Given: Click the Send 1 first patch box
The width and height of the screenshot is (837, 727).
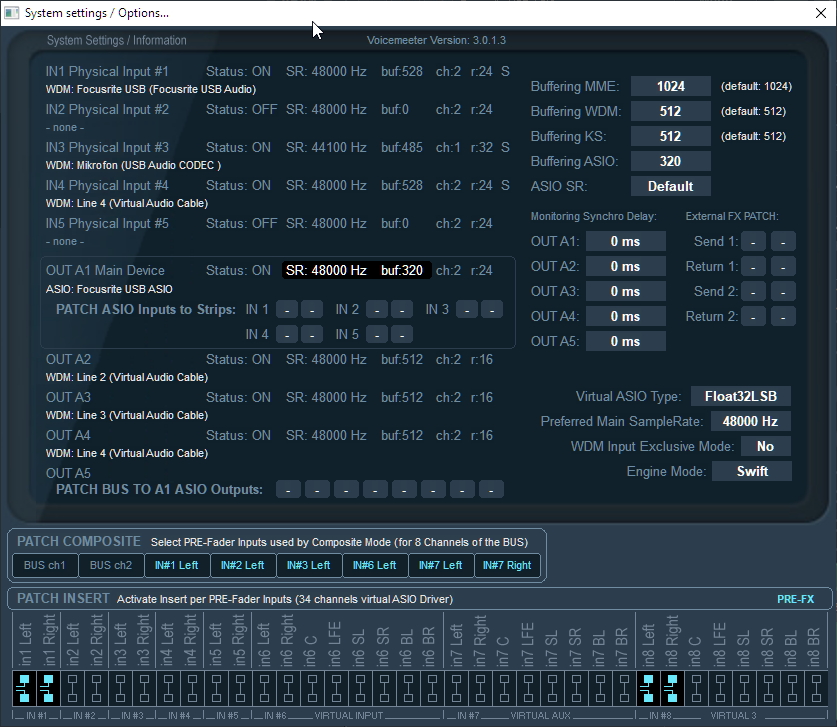Looking at the screenshot, I should 754,241.
